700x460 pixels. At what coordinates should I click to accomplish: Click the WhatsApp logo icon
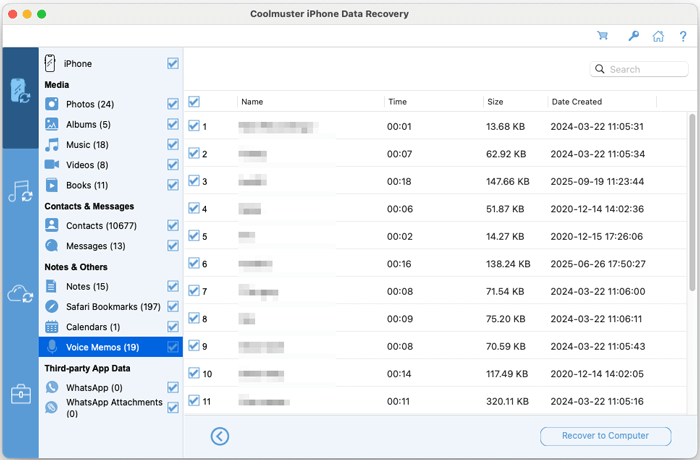(52, 387)
